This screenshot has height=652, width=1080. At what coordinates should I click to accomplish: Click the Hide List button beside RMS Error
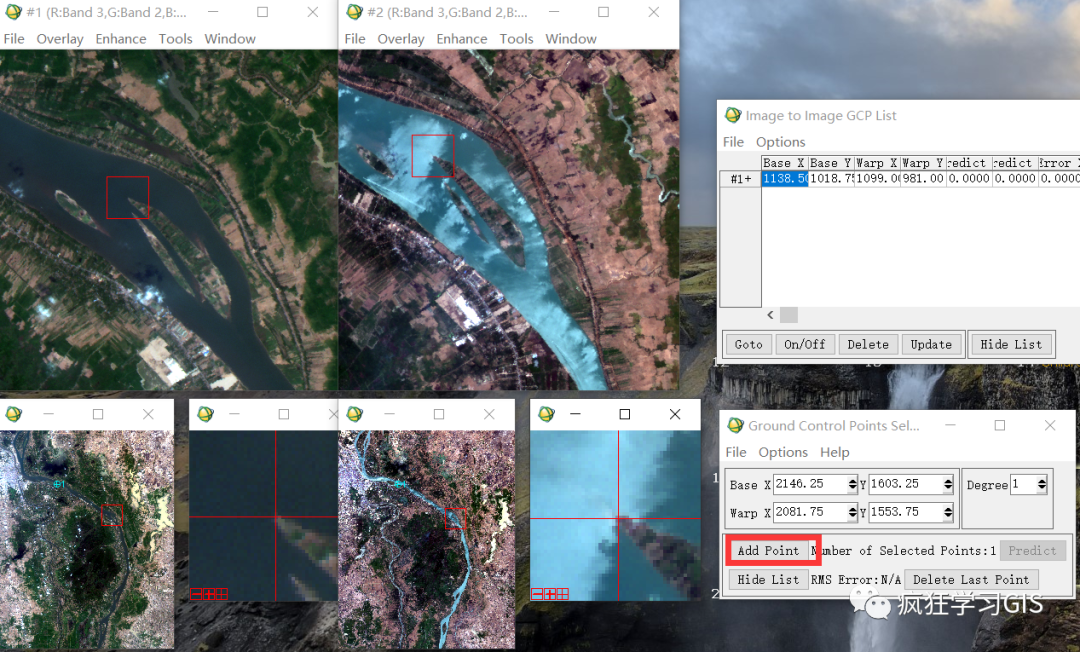(768, 580)
